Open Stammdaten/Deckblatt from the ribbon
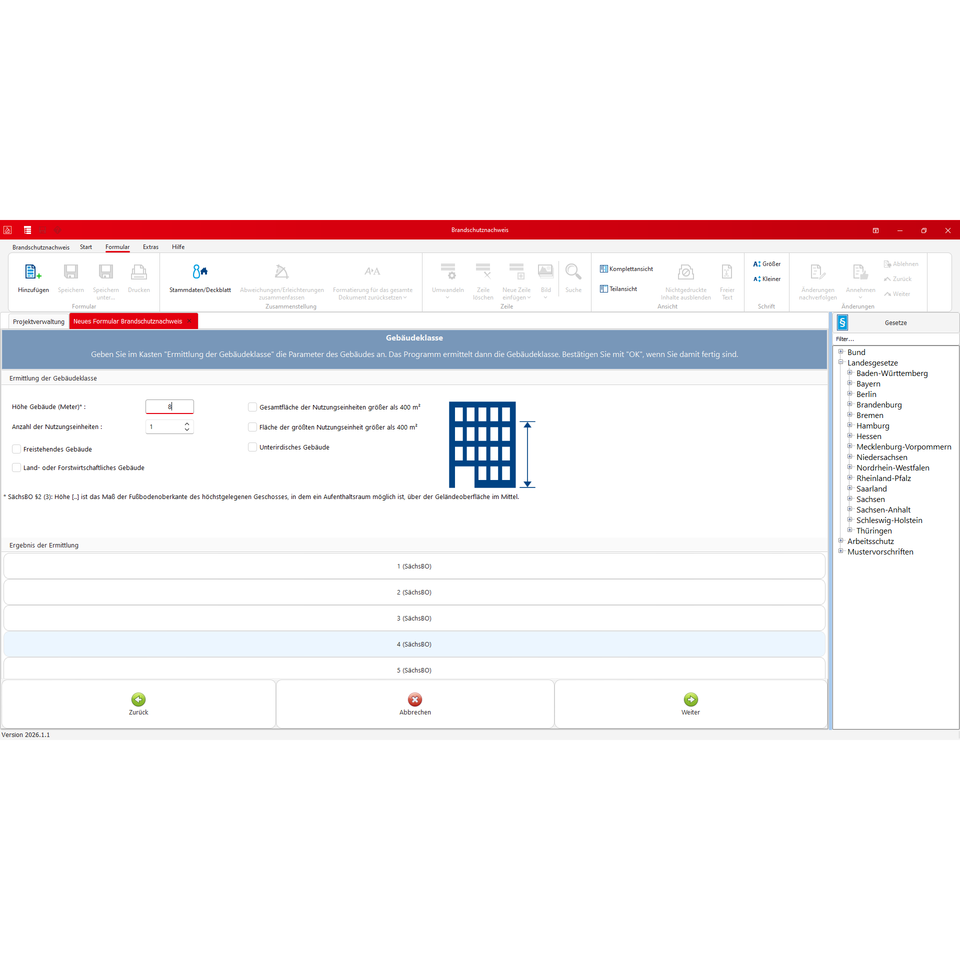The width and height of the screenshot is (960, 960). coord(200,272)
